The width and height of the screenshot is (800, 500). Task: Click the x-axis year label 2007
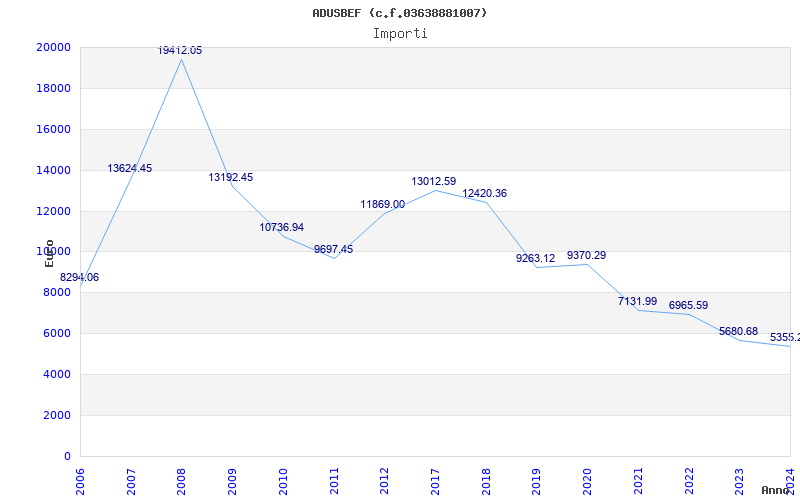click(x=131, y=481)
